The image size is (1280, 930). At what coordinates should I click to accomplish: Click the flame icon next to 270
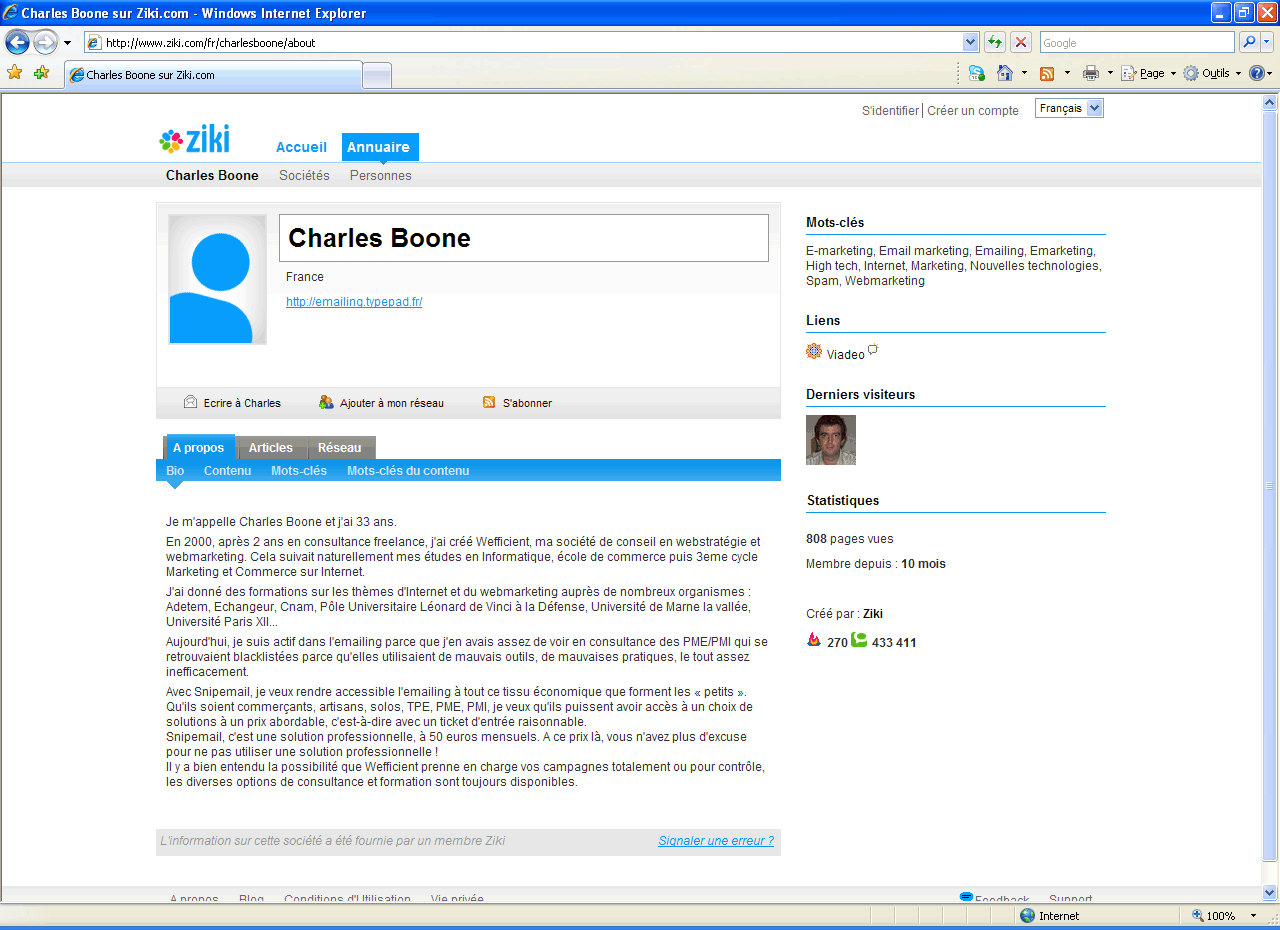coord(814,639)
